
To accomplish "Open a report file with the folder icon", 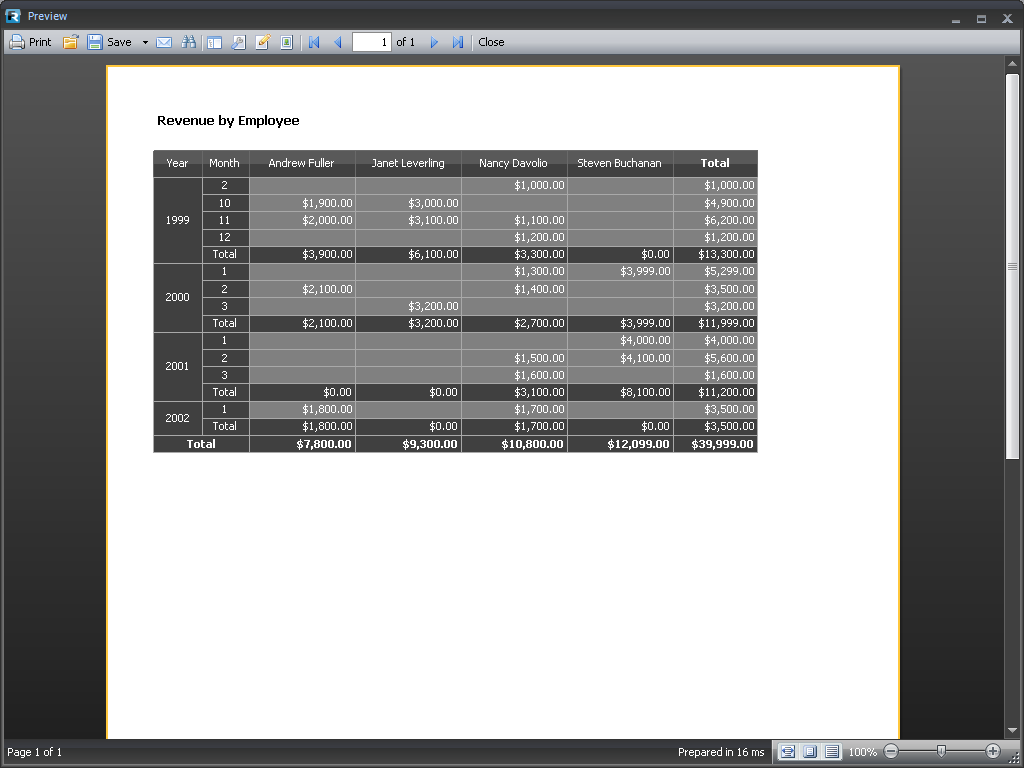I will tap(71, 42).
